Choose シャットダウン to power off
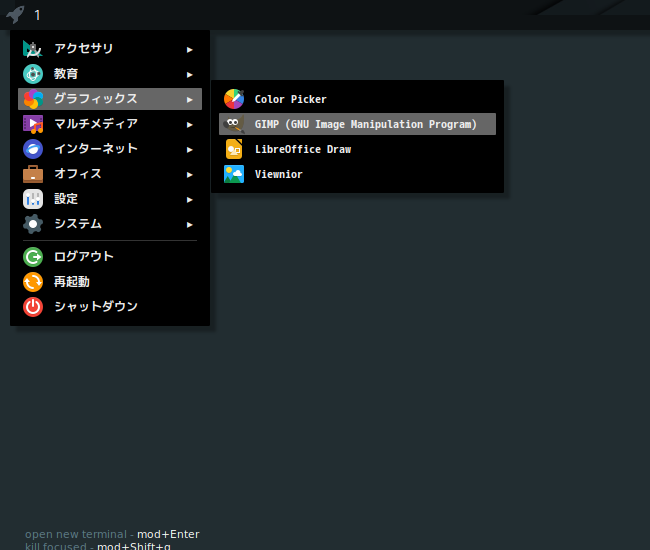The image size is (650, 550). (x=110, y=307)
